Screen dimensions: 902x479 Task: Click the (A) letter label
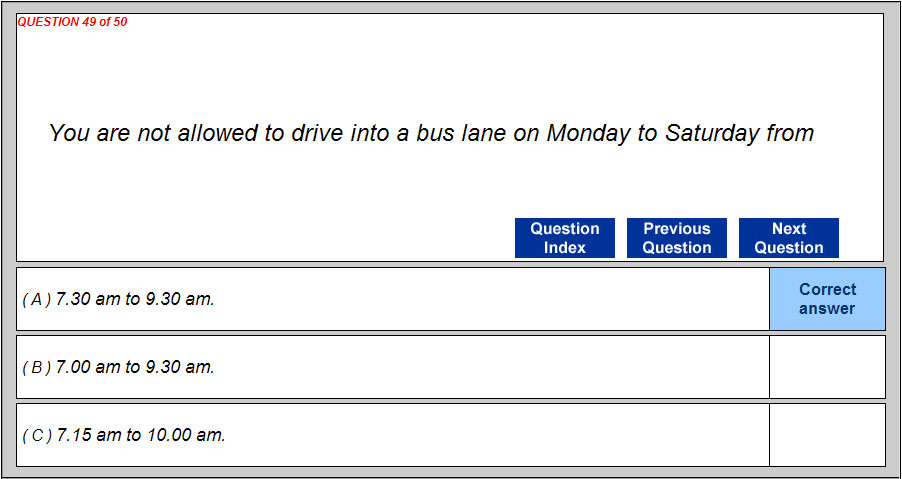point(37,299)
